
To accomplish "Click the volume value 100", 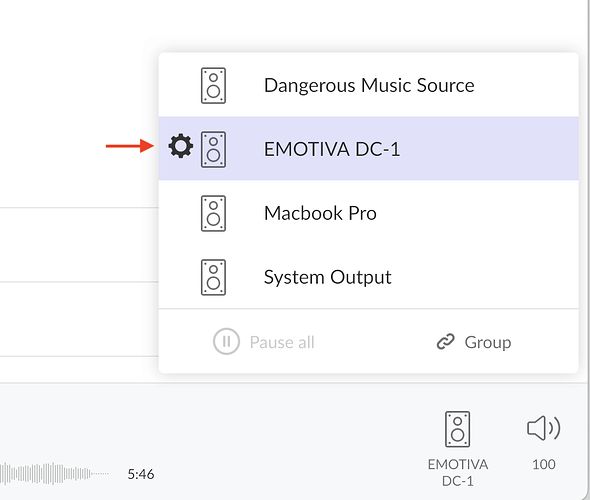I will click(x=544, y=464).
